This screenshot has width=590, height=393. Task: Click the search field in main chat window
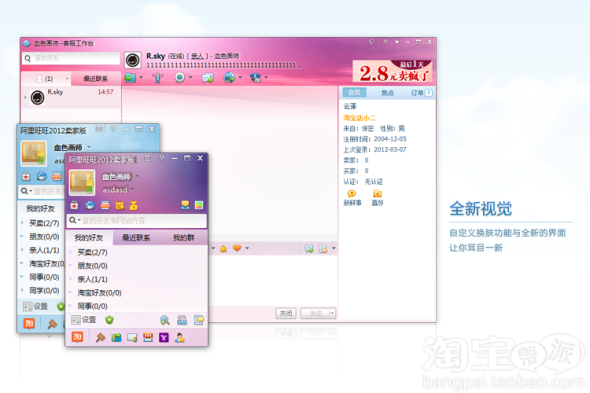[x=71, y=58]
